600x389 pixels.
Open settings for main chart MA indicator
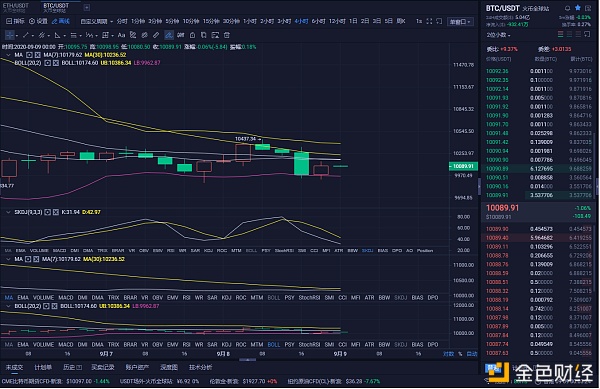tap(29, 55)
